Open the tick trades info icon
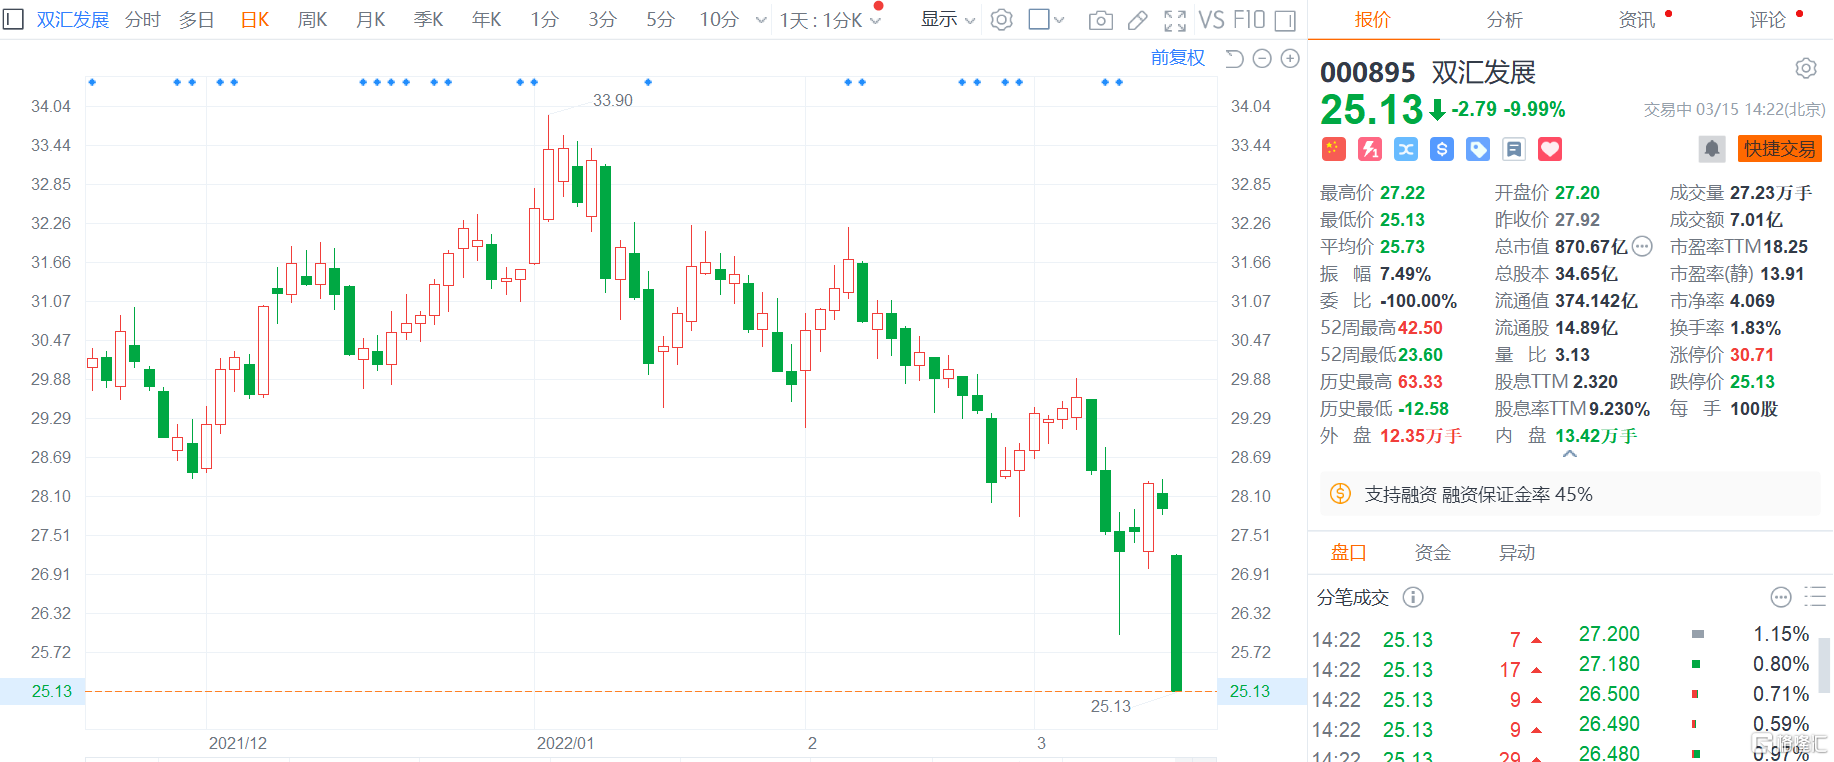Viewport: 1834px width, 762px height. [x=1412, y=597]
